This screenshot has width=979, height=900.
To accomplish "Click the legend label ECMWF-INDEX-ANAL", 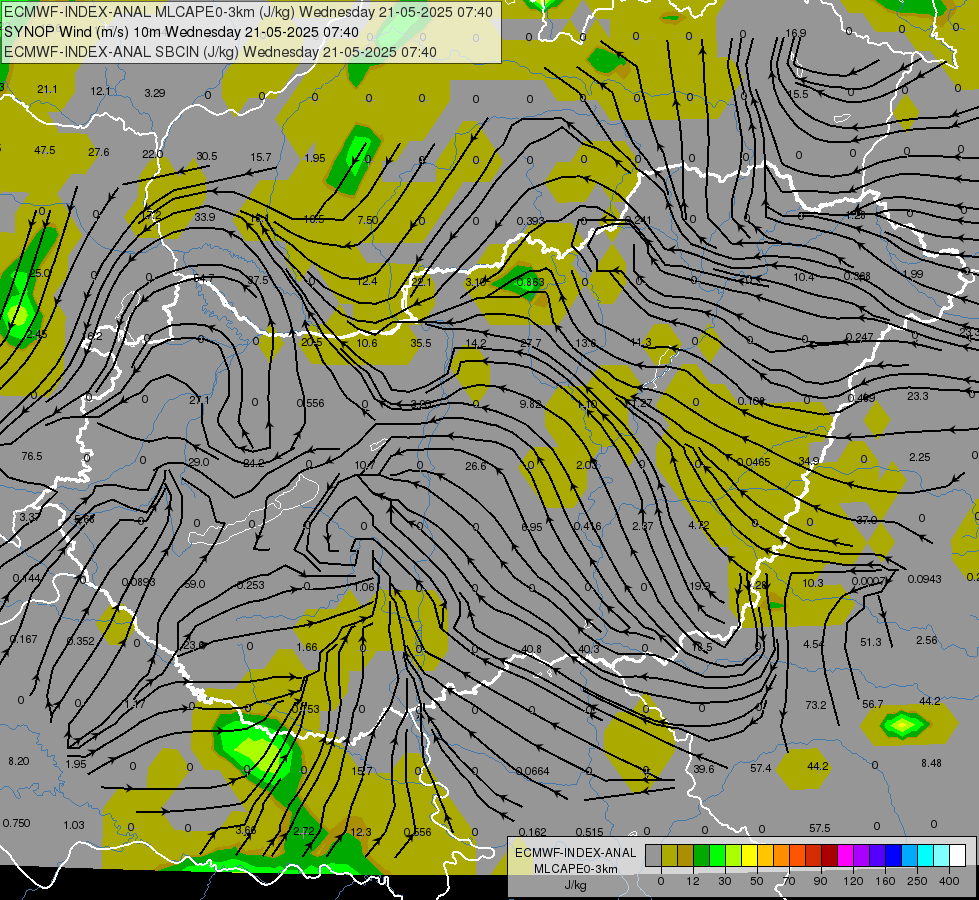I will click(575, 853).
